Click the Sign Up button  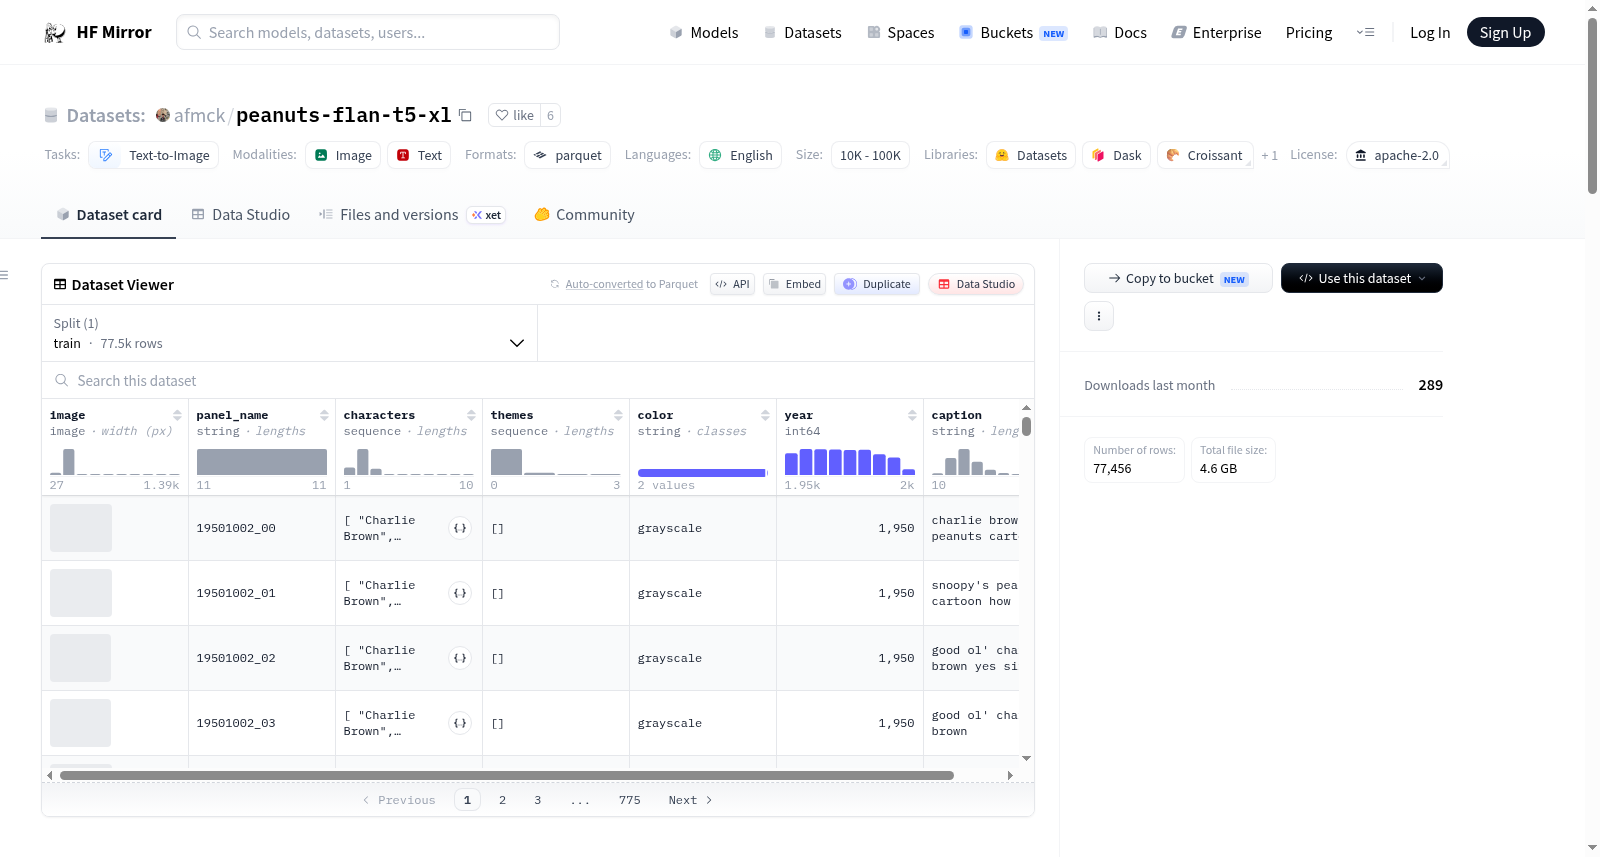(1506, 33)
